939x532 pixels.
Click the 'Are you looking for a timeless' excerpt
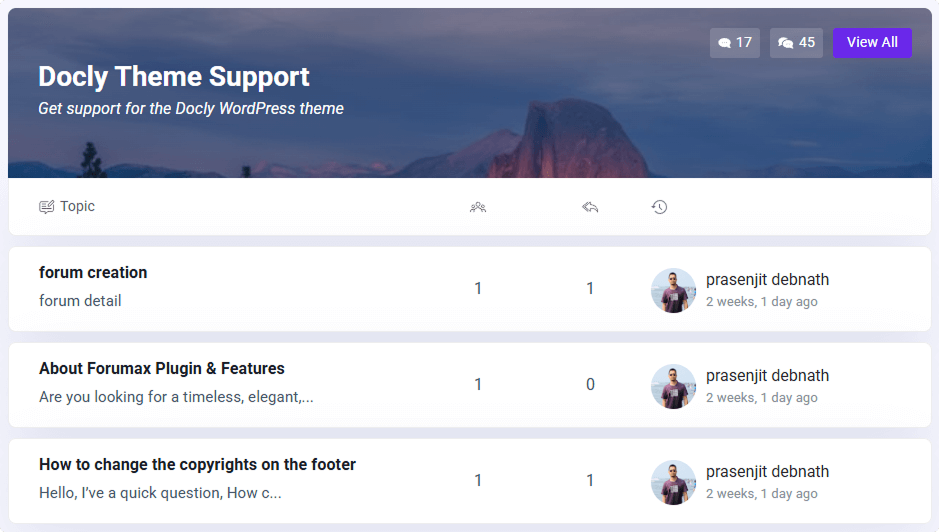[x=176, y=397]
